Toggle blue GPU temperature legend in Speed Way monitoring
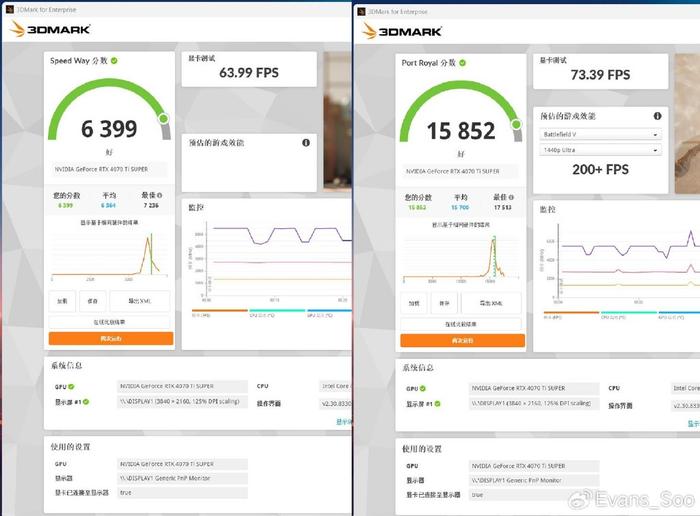This screenshot has height=516, width=700. point(329,312)
